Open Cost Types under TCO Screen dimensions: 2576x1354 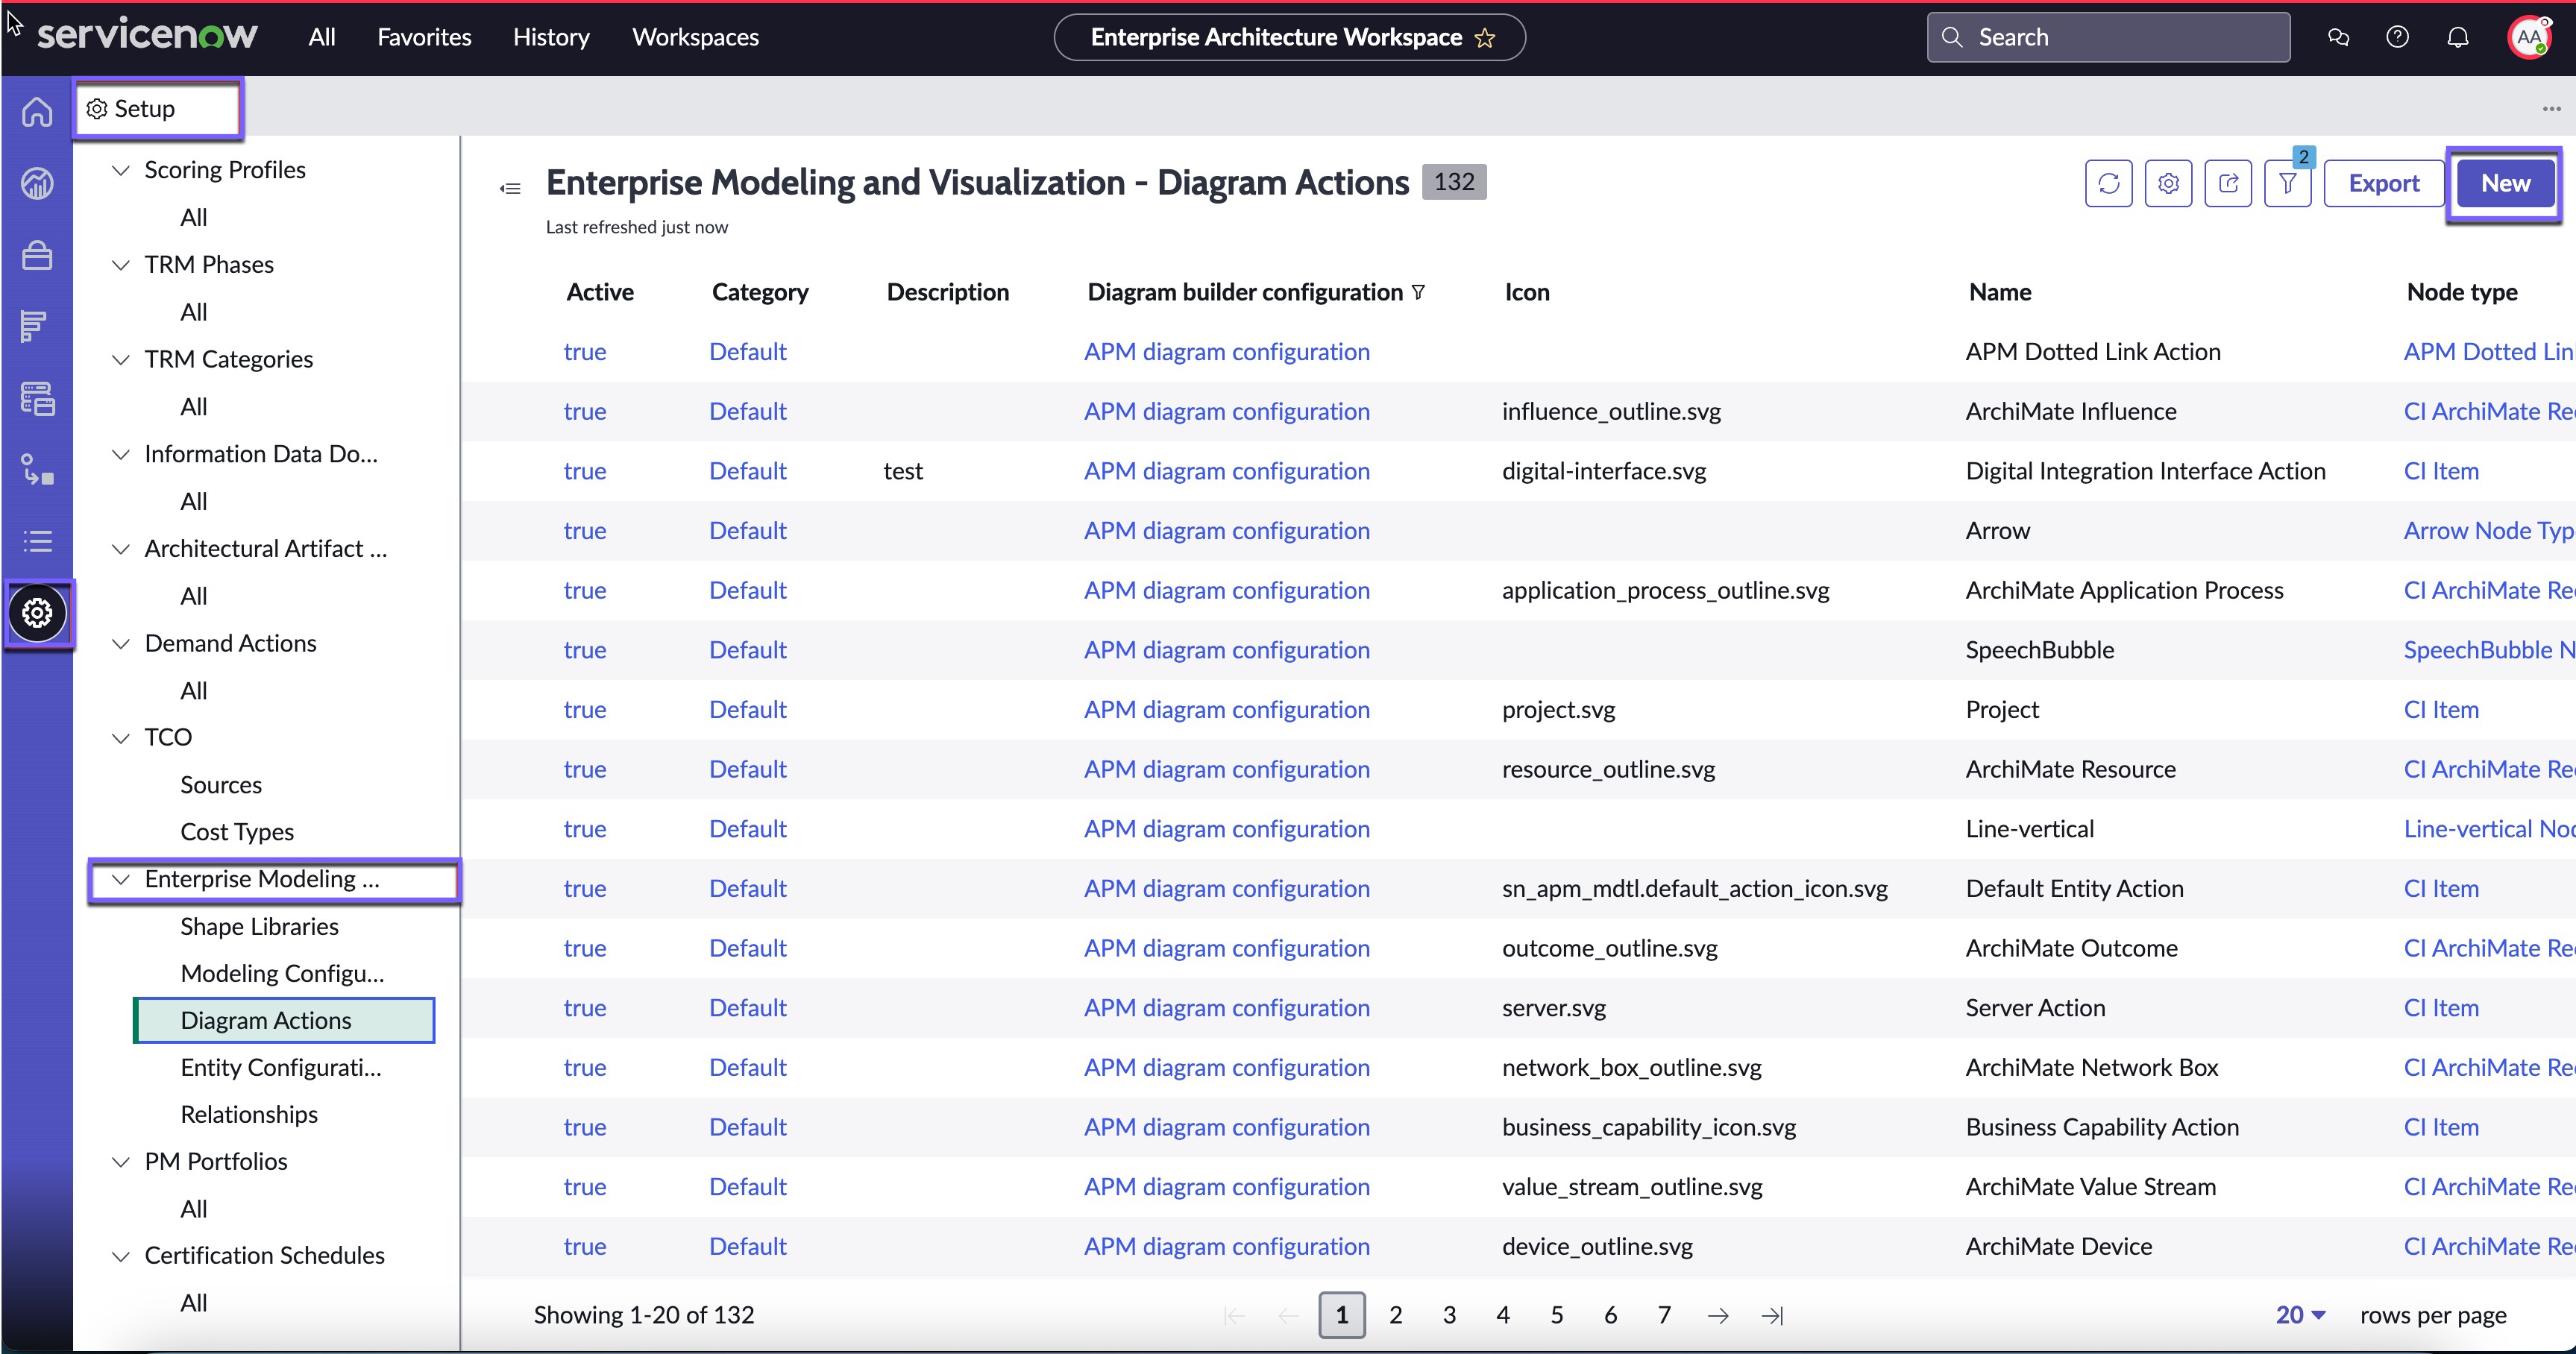click(x=237, y=832)
